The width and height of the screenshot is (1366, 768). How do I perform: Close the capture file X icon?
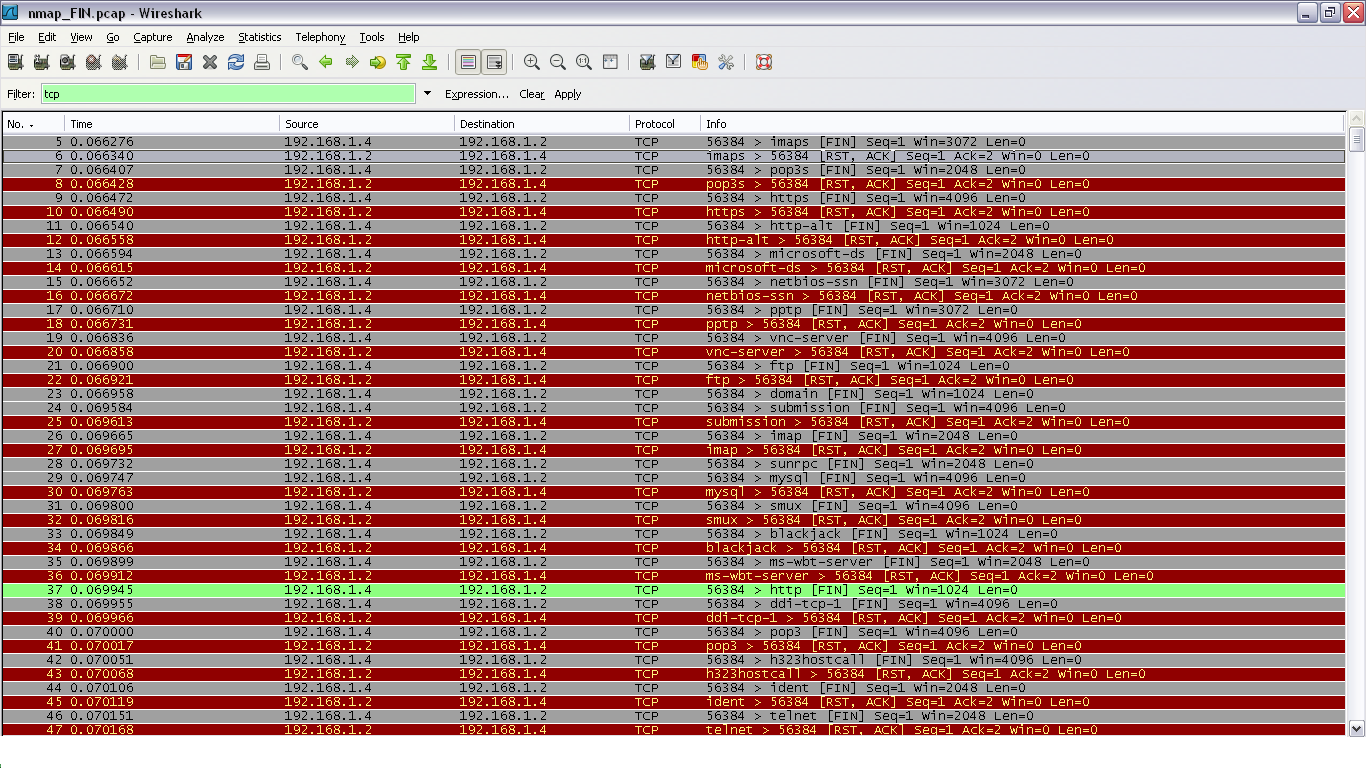click(210, 62)
